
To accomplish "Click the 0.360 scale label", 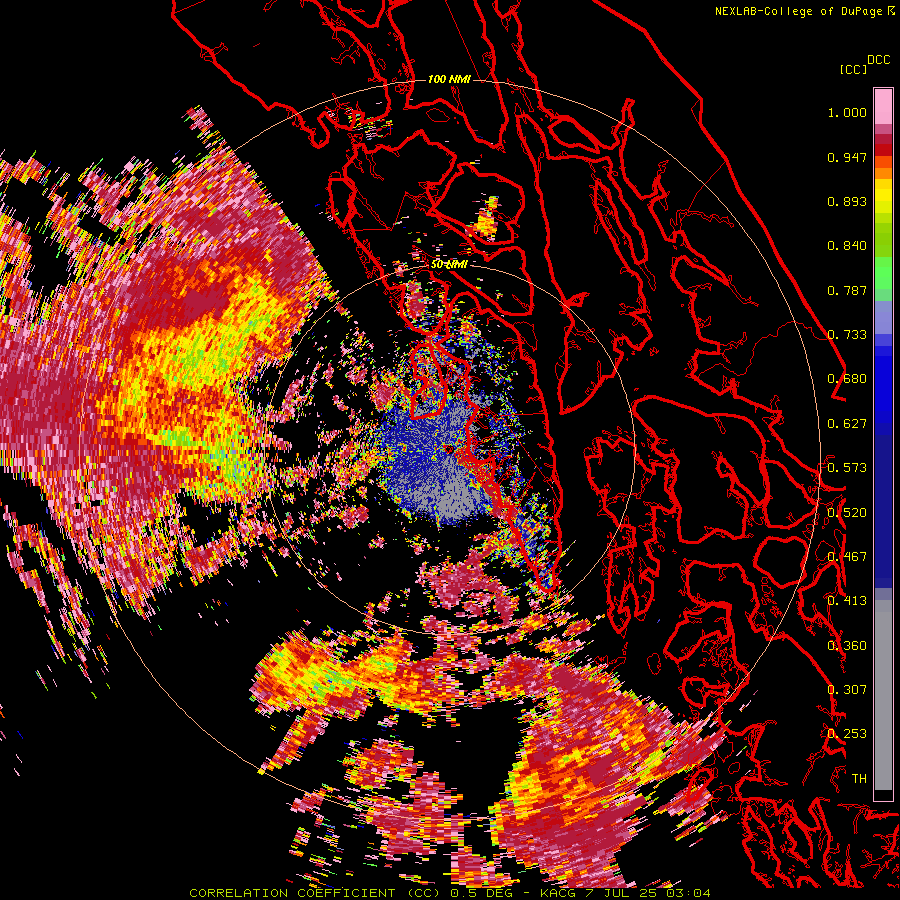I will (x=847, y=646).
